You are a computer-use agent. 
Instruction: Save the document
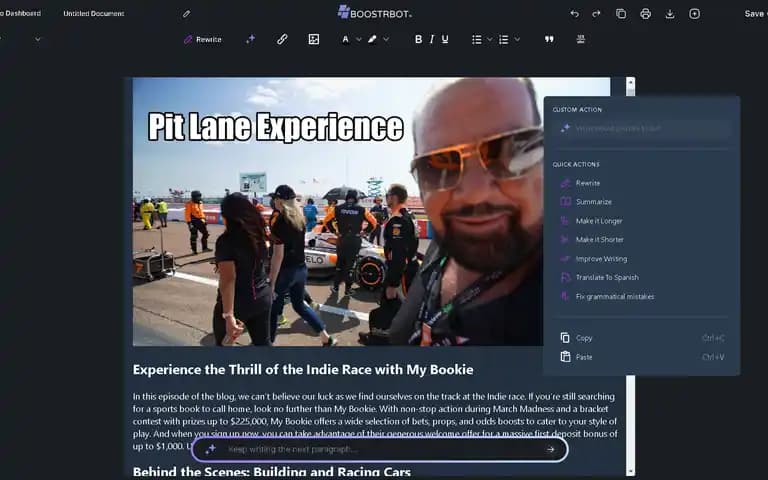tap(755, 14)
